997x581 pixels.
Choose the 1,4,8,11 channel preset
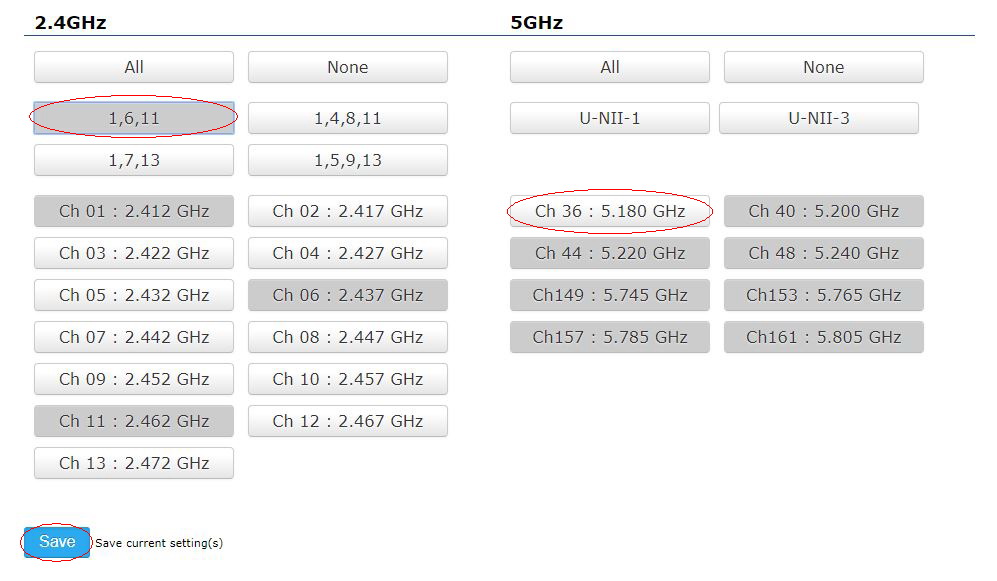[348, 118]
